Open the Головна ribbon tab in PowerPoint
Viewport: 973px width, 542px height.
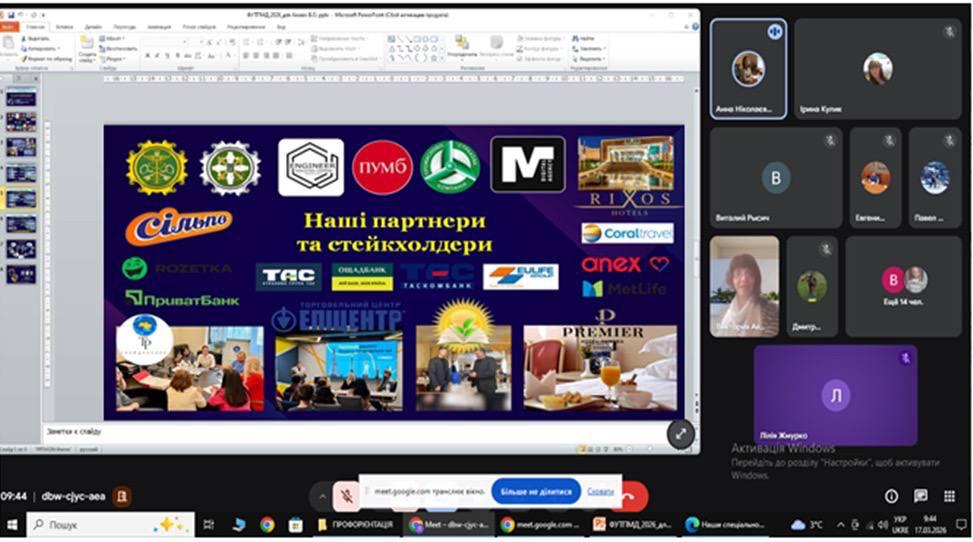click(35, 27)
